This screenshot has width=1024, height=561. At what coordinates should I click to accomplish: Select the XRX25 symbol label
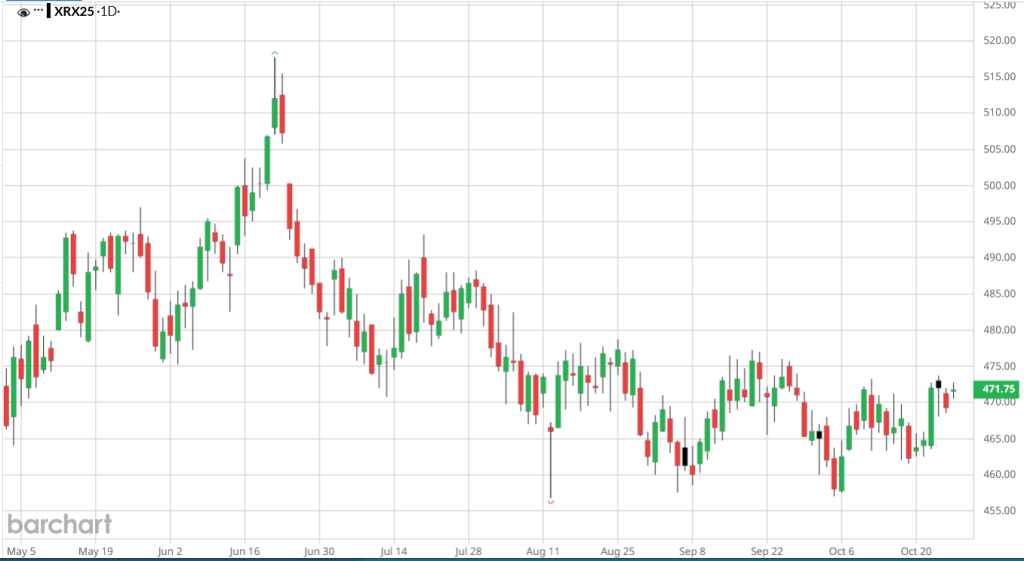coord(75,12)
